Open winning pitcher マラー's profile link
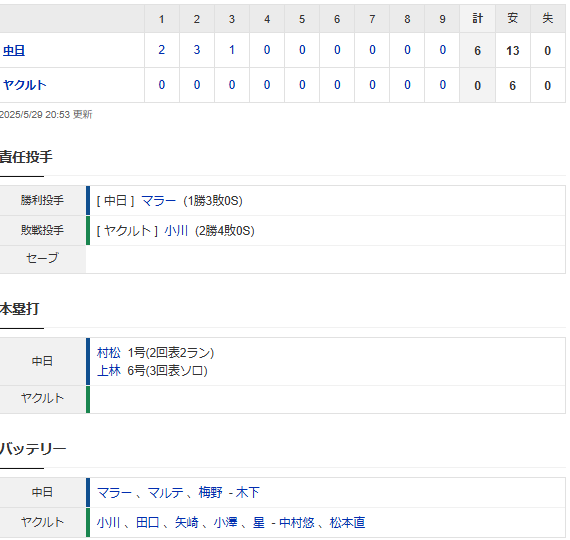Screen dimensions: 570x540 (x=158, y=201)
